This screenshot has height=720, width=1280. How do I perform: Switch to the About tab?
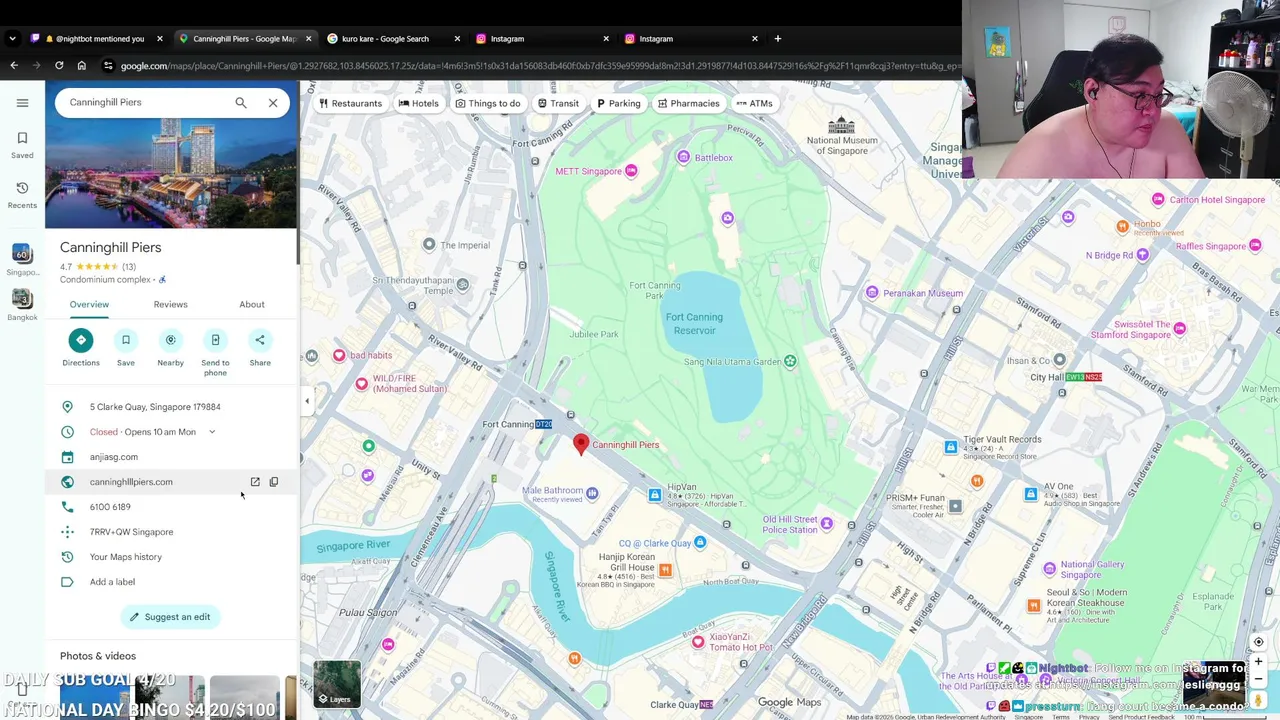[252, 304]
